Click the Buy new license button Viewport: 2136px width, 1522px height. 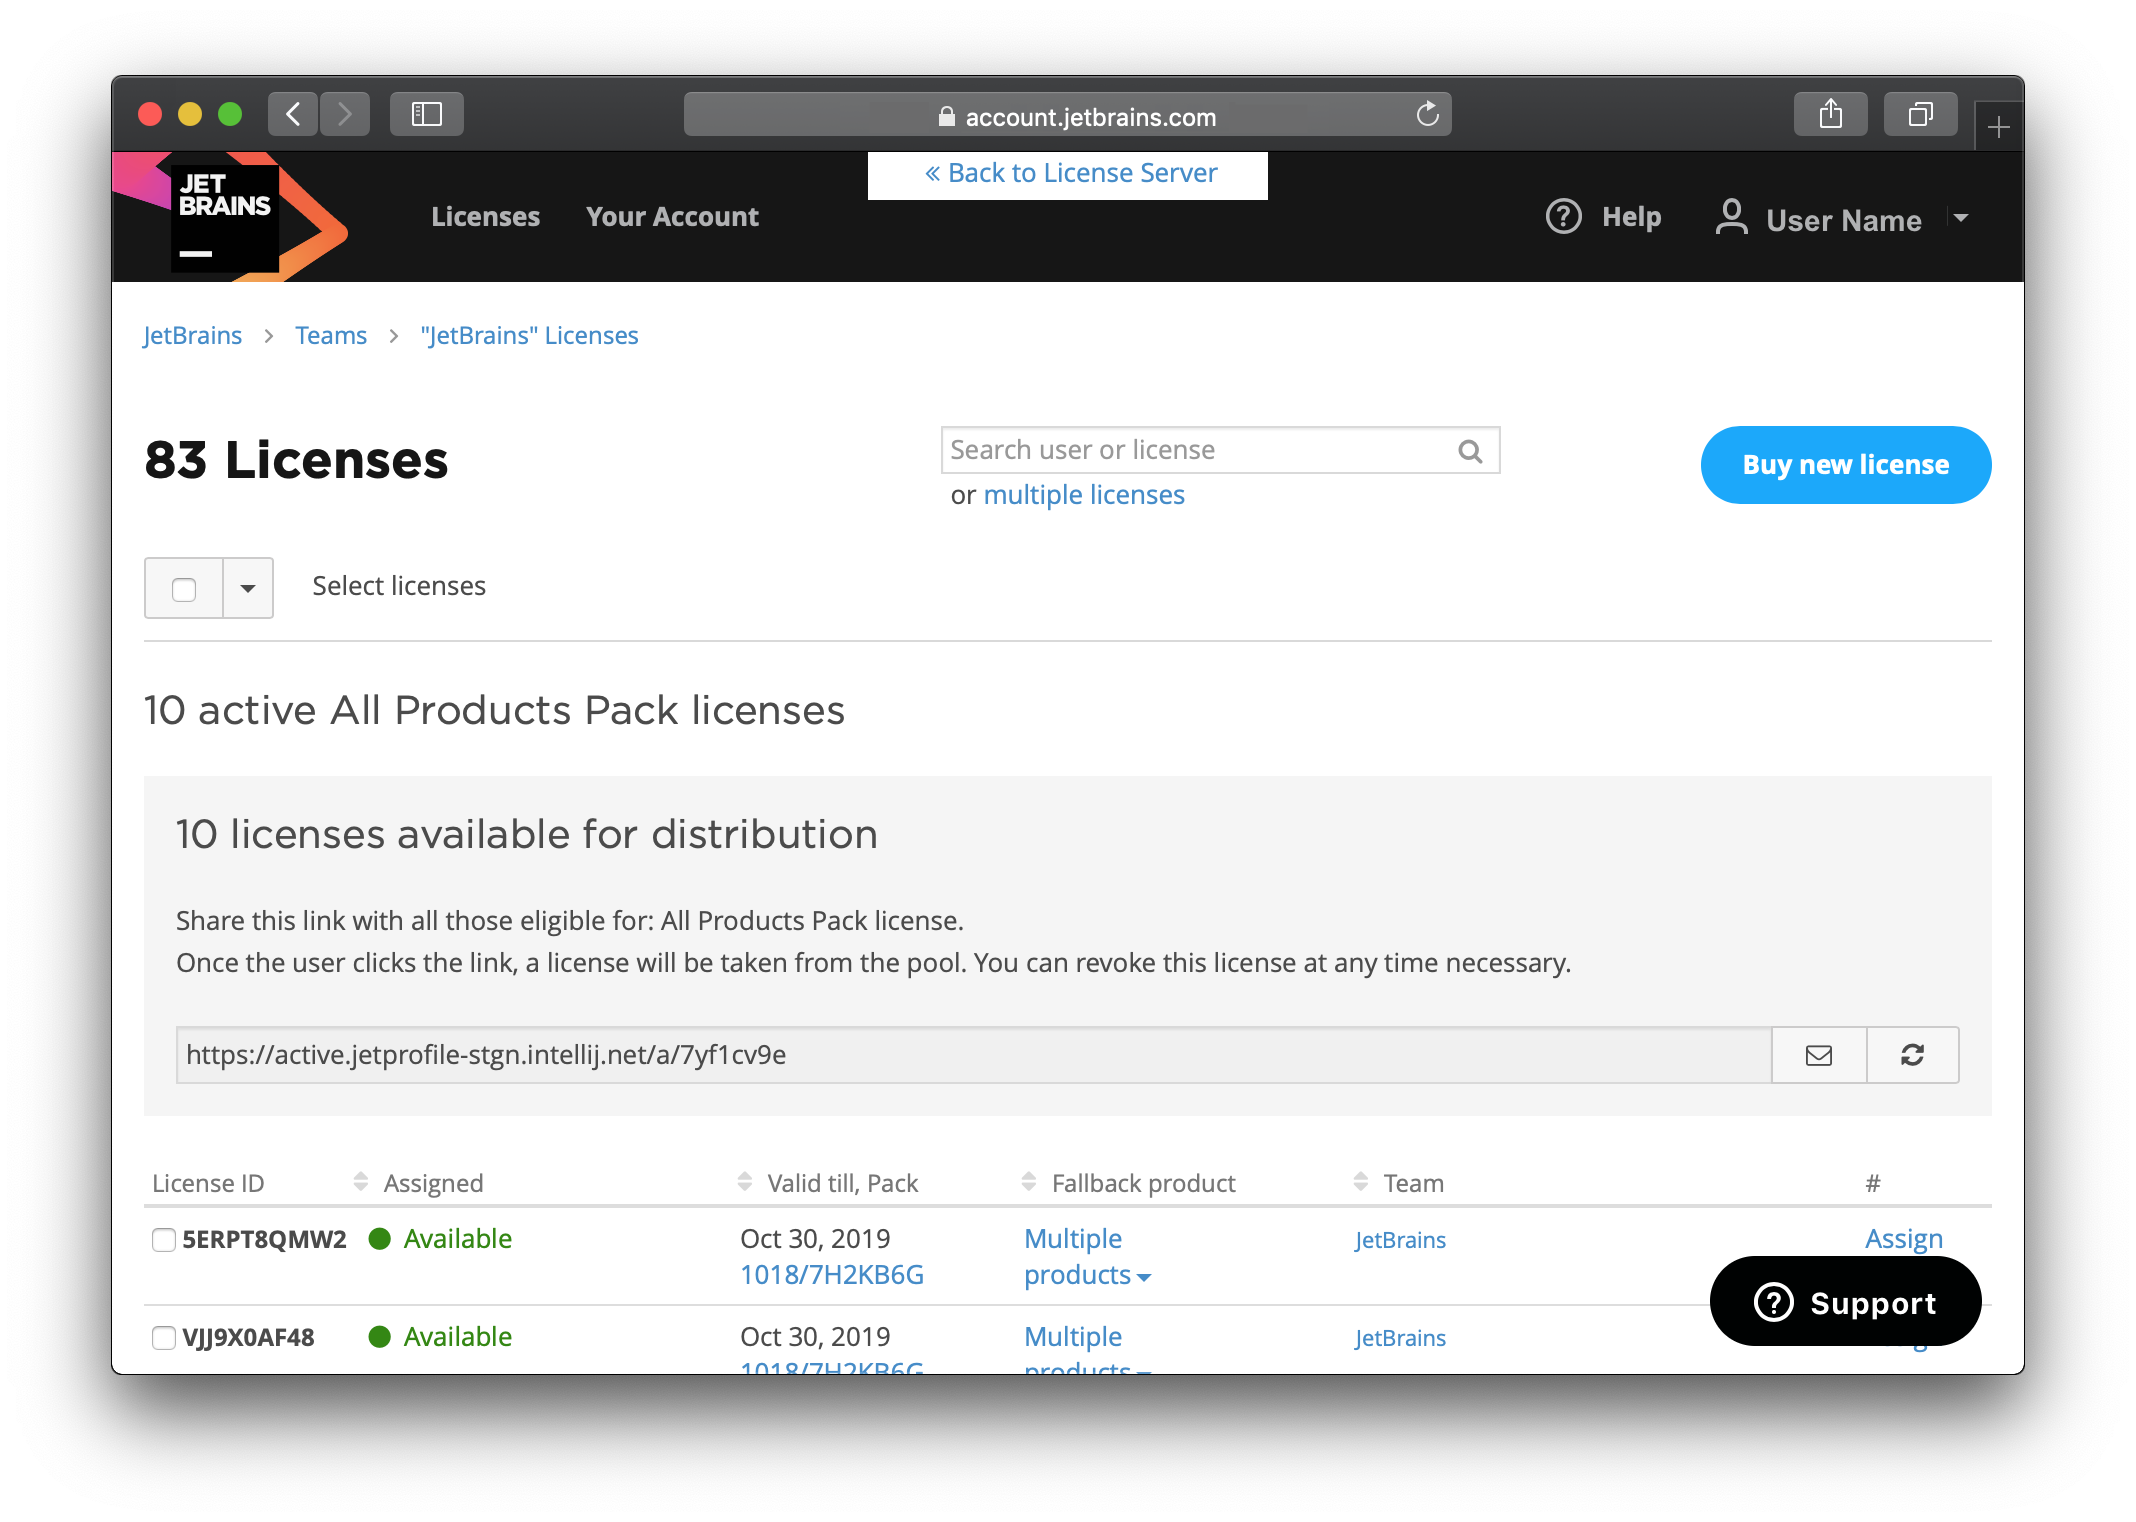coord(1845,463)
